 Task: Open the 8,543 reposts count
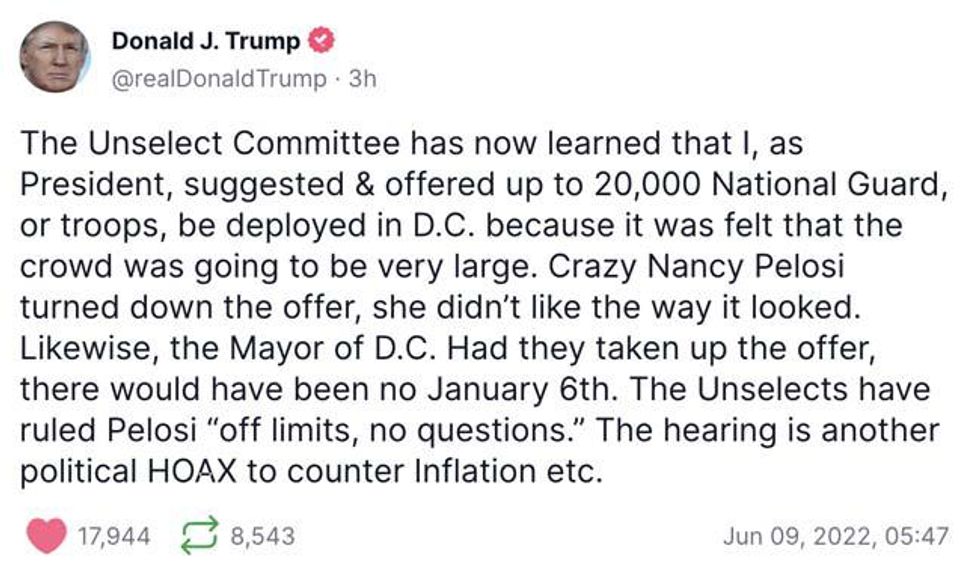click(263, 536)
